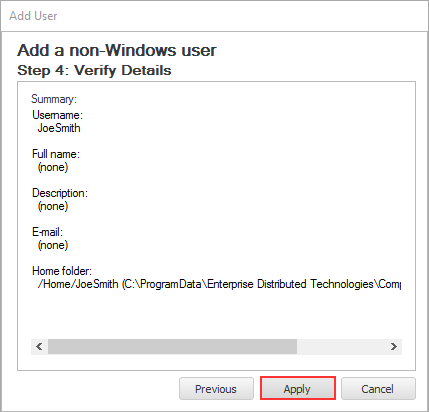This screenshot has width=429, height=412.
Task: Click (none) value under Full name
Action: [x=53, y=167]
